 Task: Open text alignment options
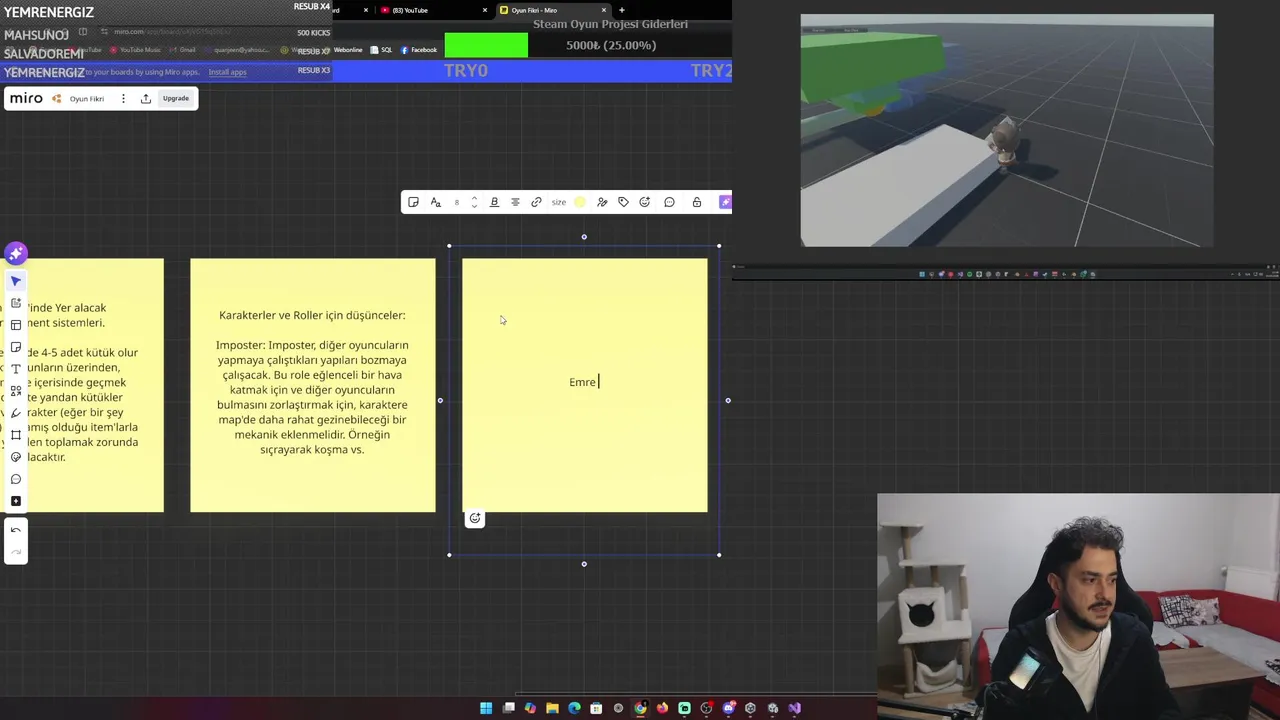pos(515,202)
